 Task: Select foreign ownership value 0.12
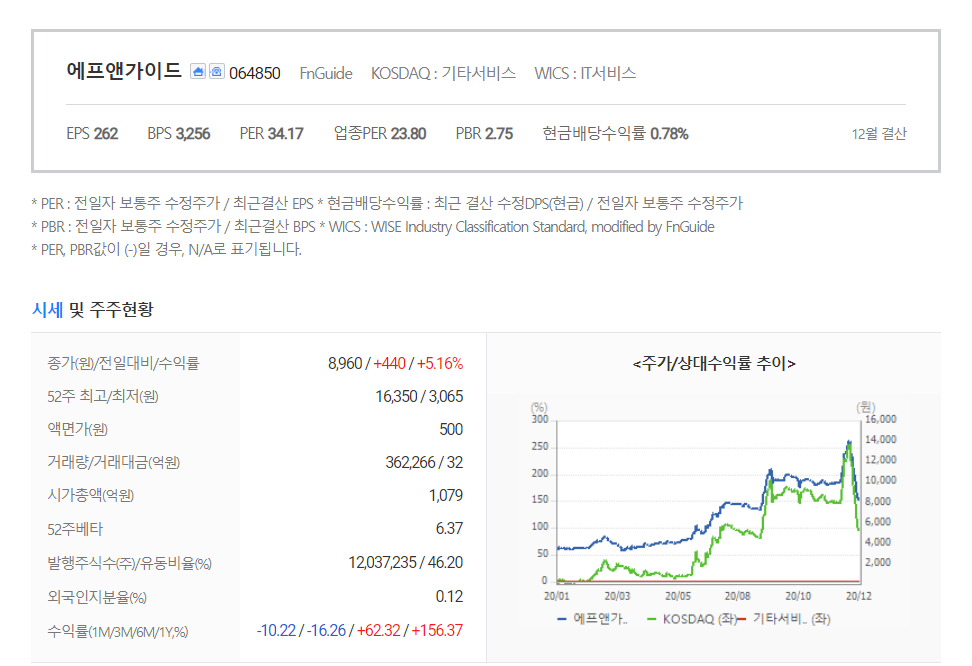click(449, 597)
